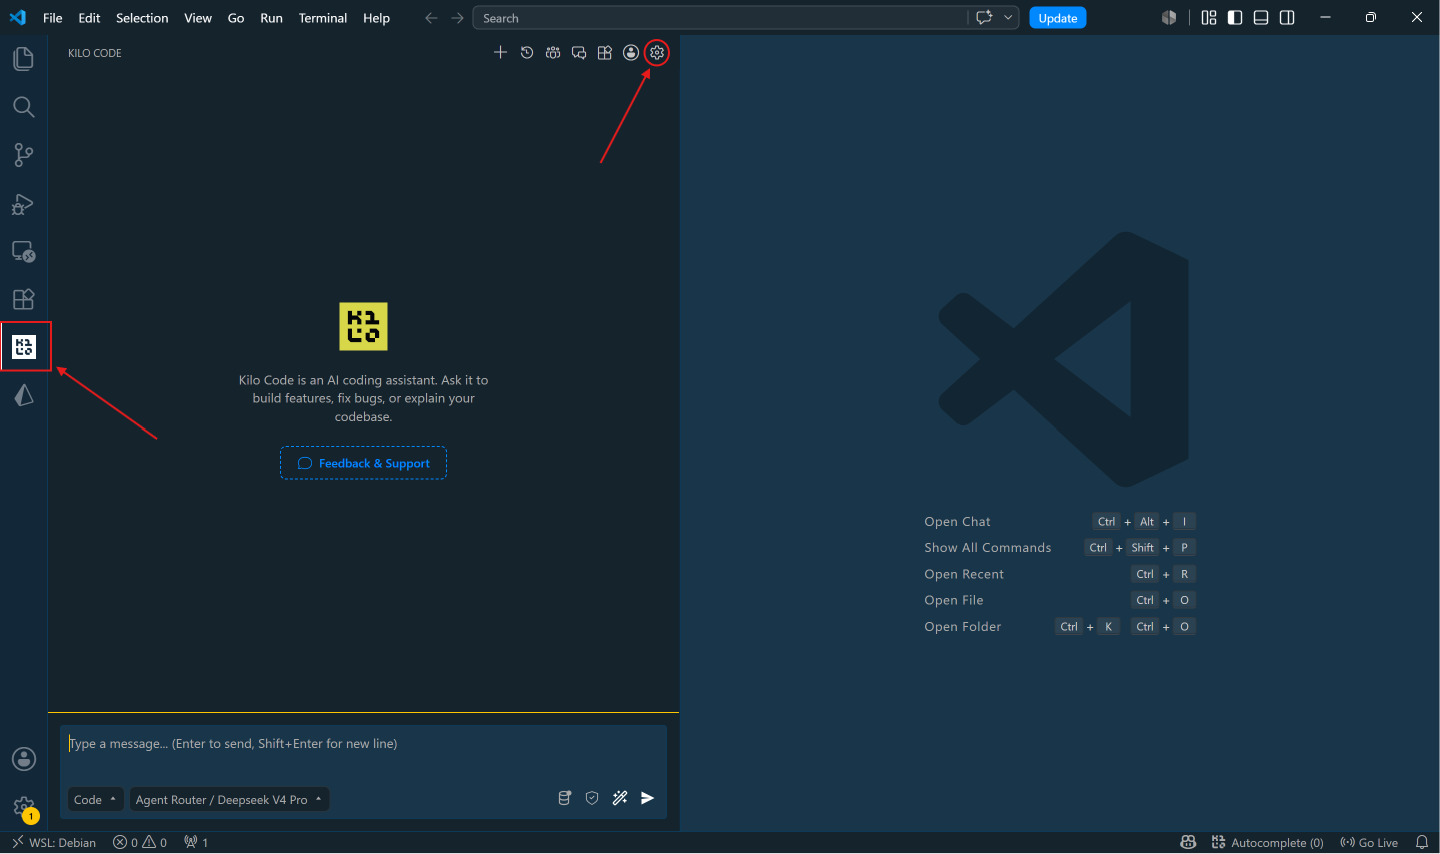Viewport: 1440px width, 854px height.
Task: Open the Source Control view
Action: [x=23, y=155]
